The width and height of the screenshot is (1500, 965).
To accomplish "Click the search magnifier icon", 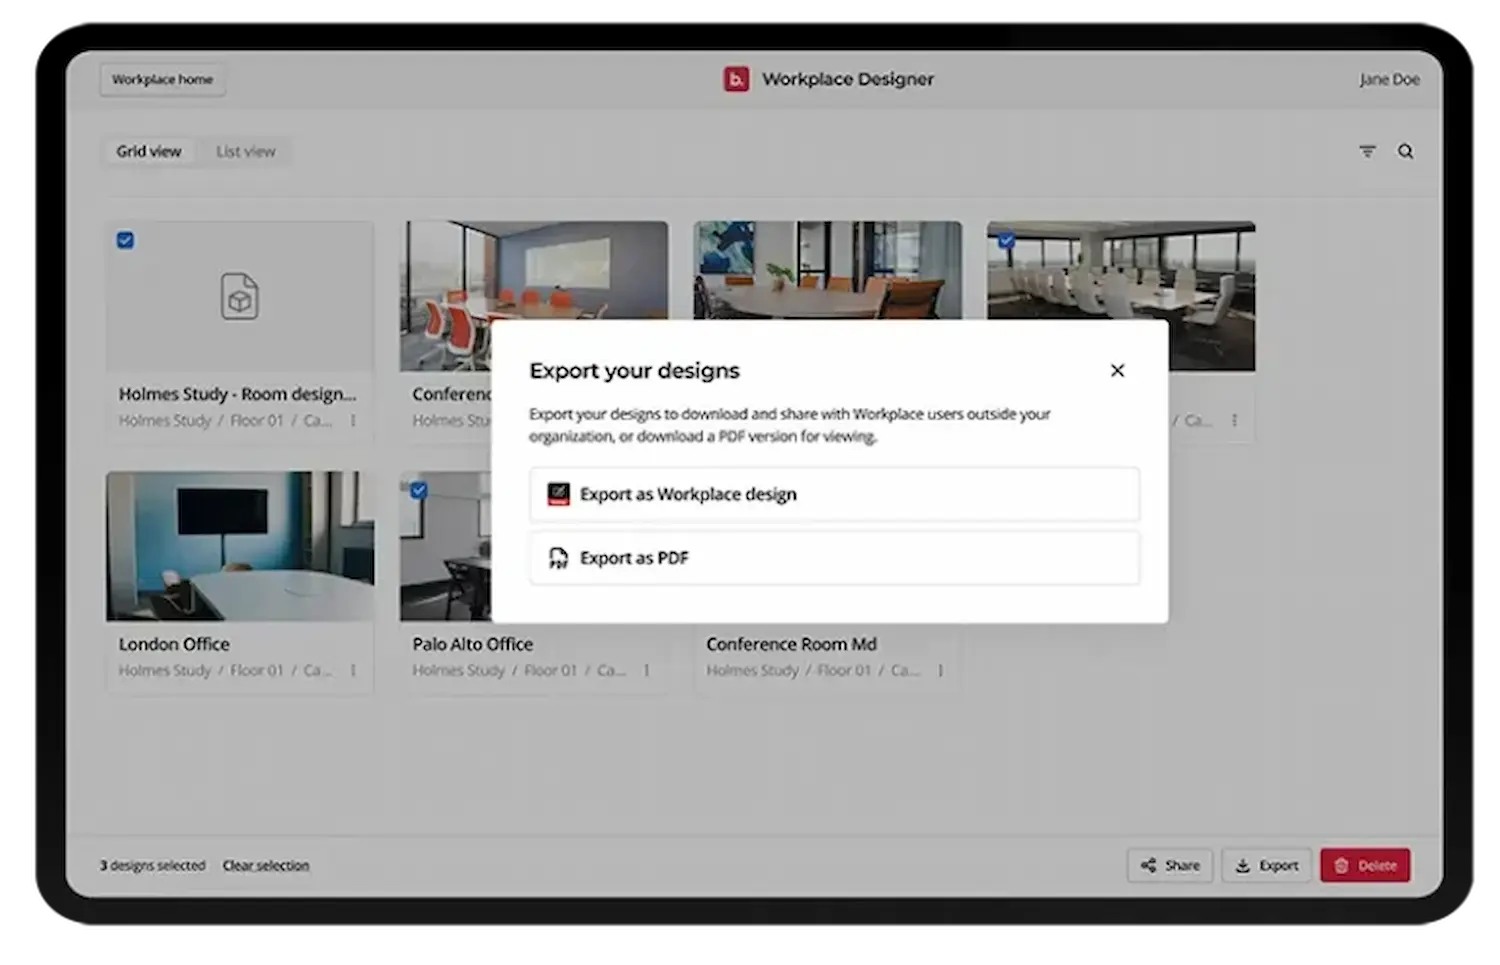I will click(x=1406, y=151).
